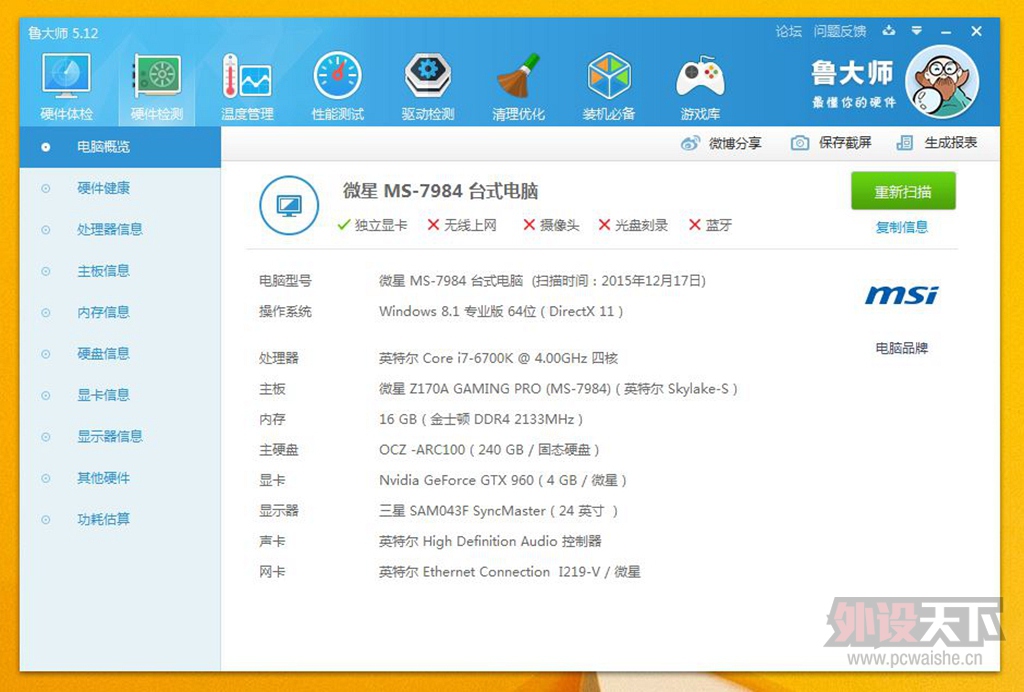Select 电脑概览 in the sidebar
Image resolution: width=1024 pixels, height=692 pixels.
pos(120,147)
